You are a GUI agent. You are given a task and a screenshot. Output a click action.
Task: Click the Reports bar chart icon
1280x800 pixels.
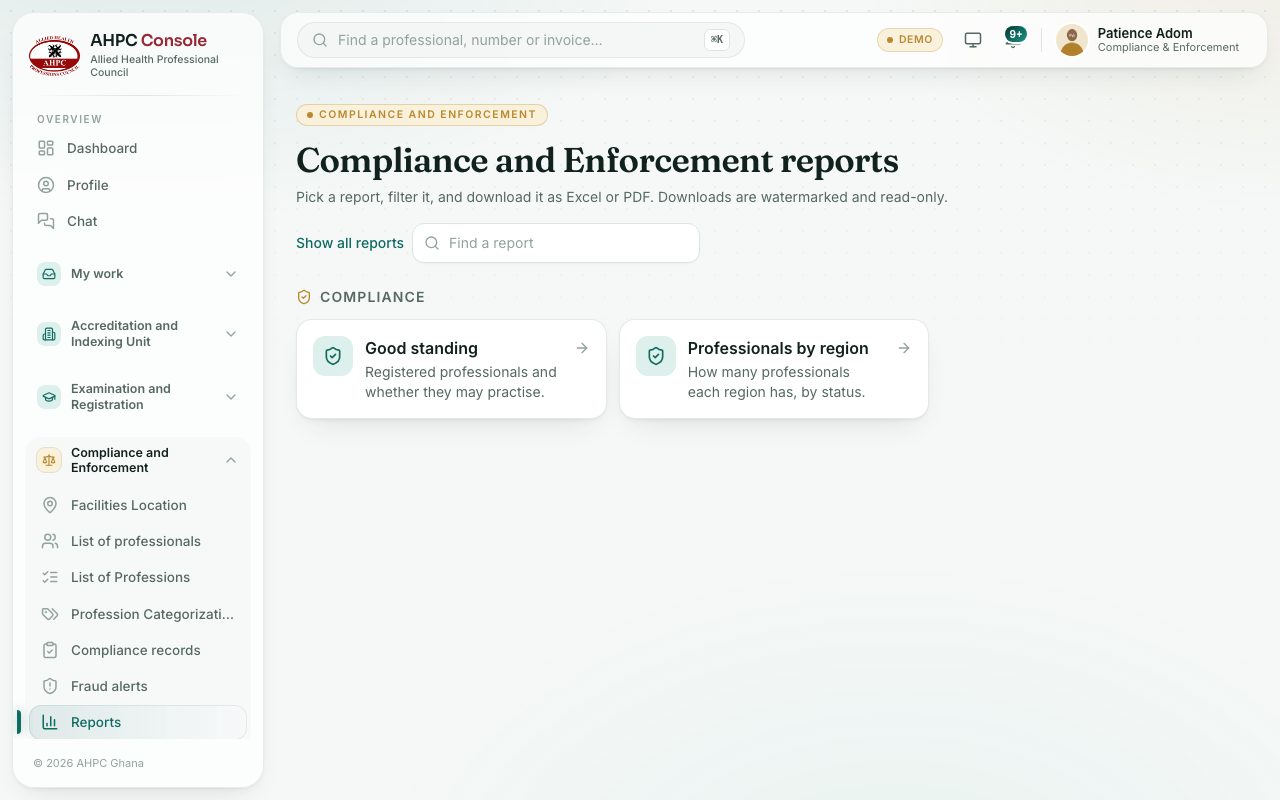point(50,722)
